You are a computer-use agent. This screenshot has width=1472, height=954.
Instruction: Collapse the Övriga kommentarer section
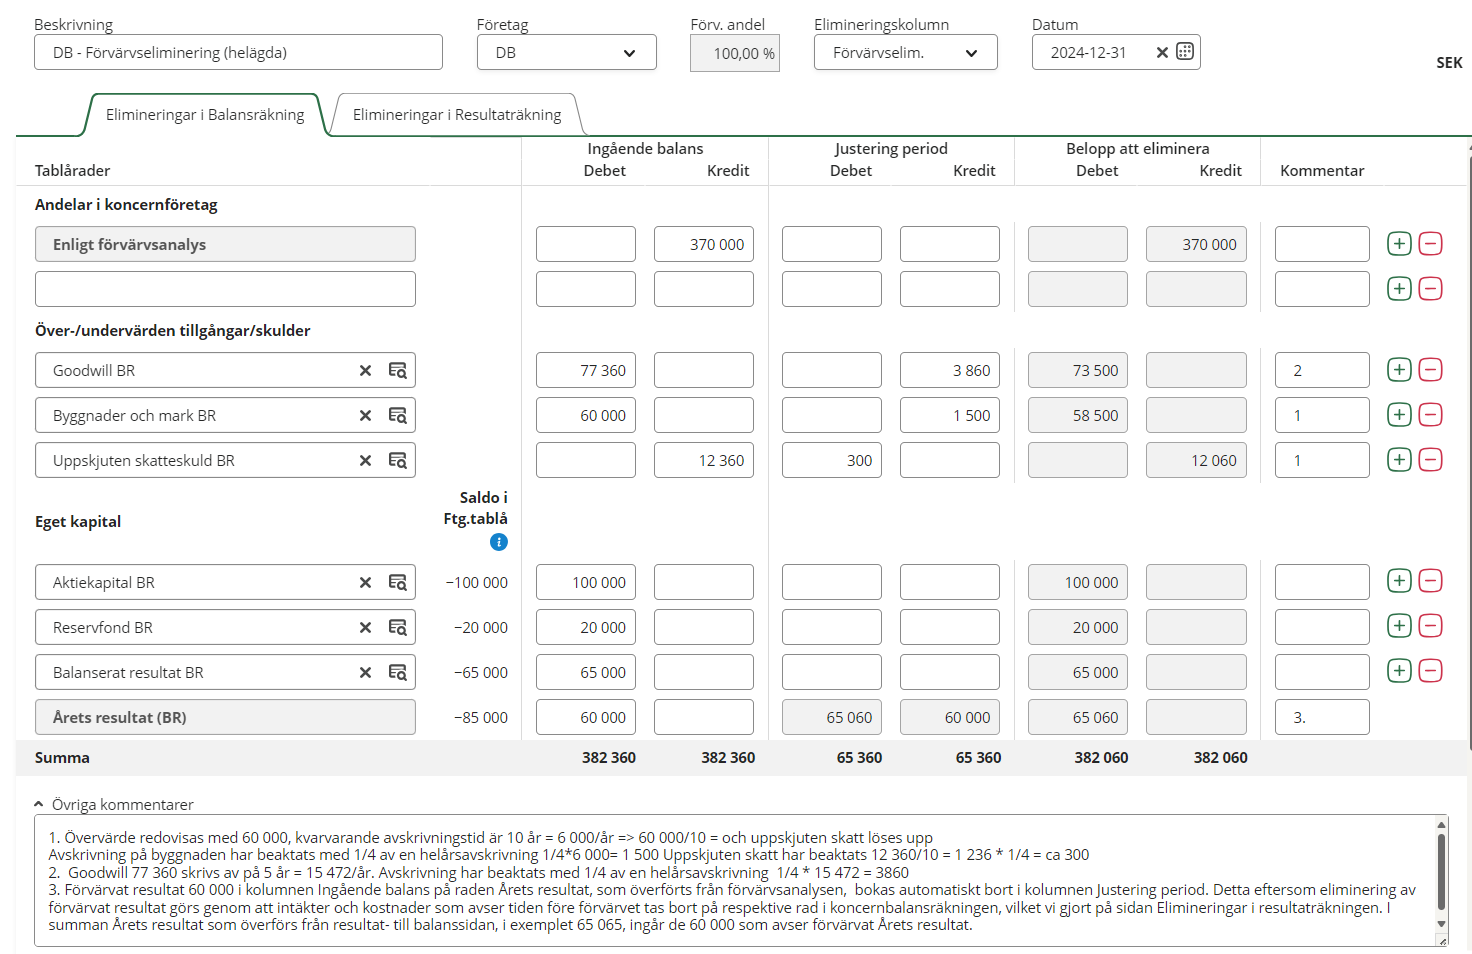39,804
